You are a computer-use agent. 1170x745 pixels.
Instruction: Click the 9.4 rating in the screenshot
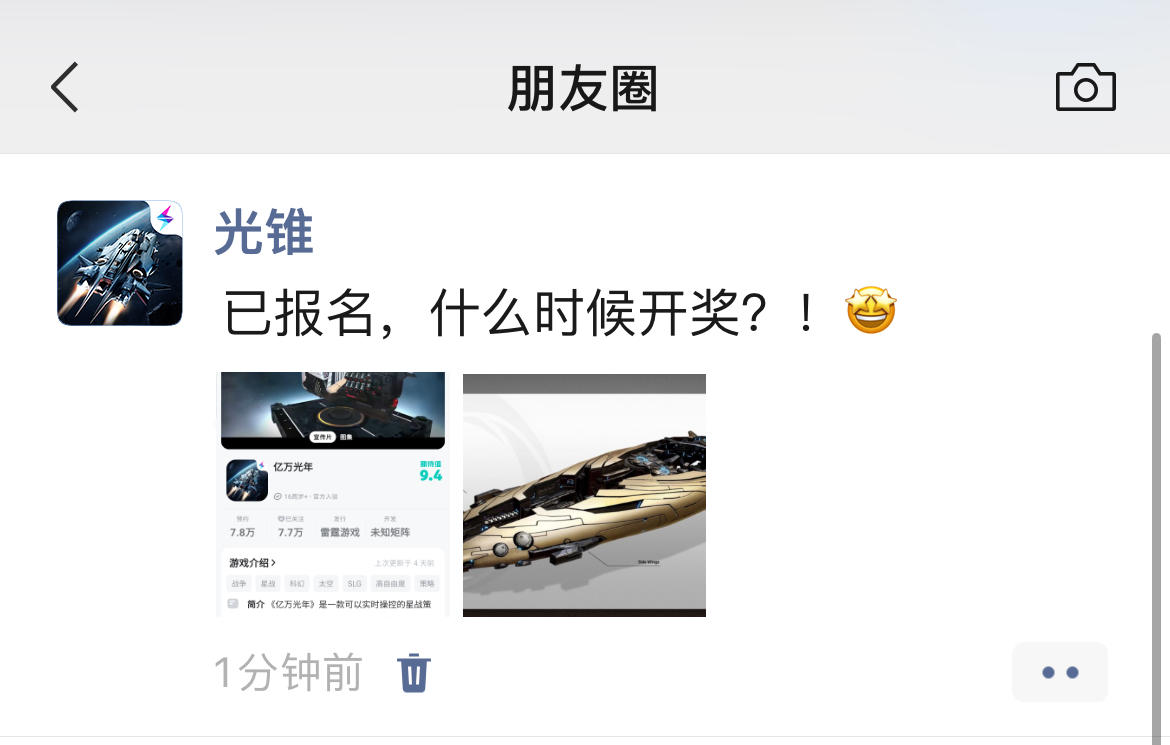pyautogui.click(x=431, y=475)
